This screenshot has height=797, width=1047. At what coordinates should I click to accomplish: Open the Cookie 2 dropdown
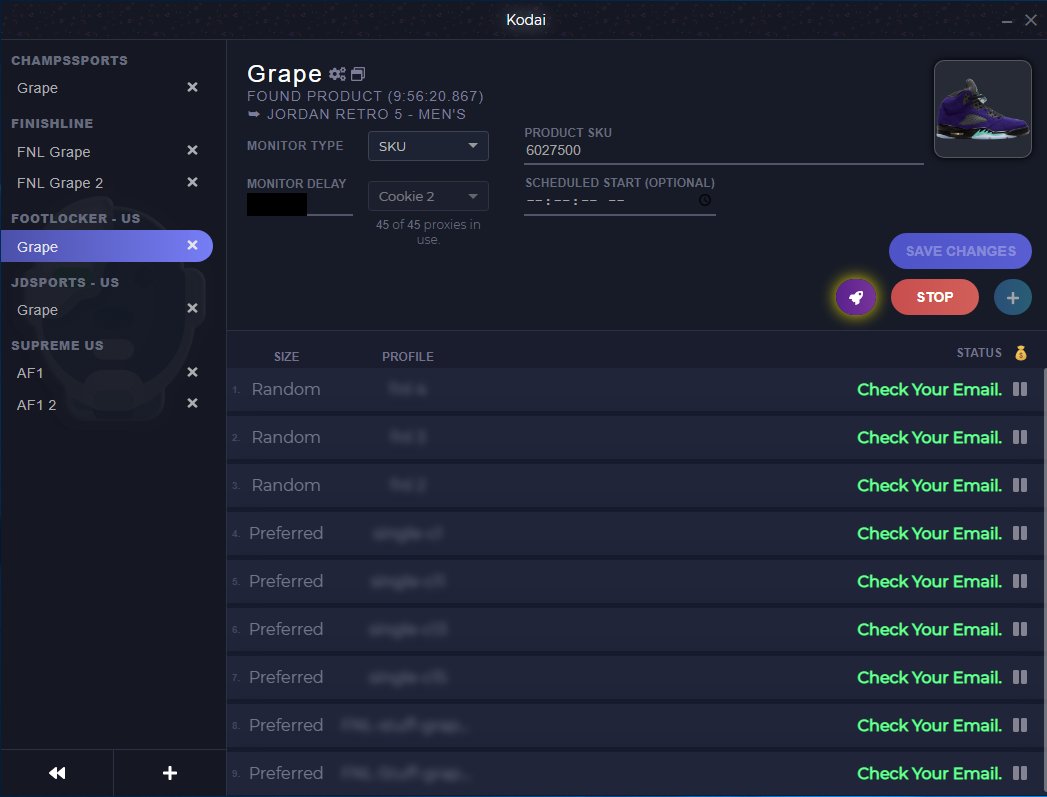[428, 196]
